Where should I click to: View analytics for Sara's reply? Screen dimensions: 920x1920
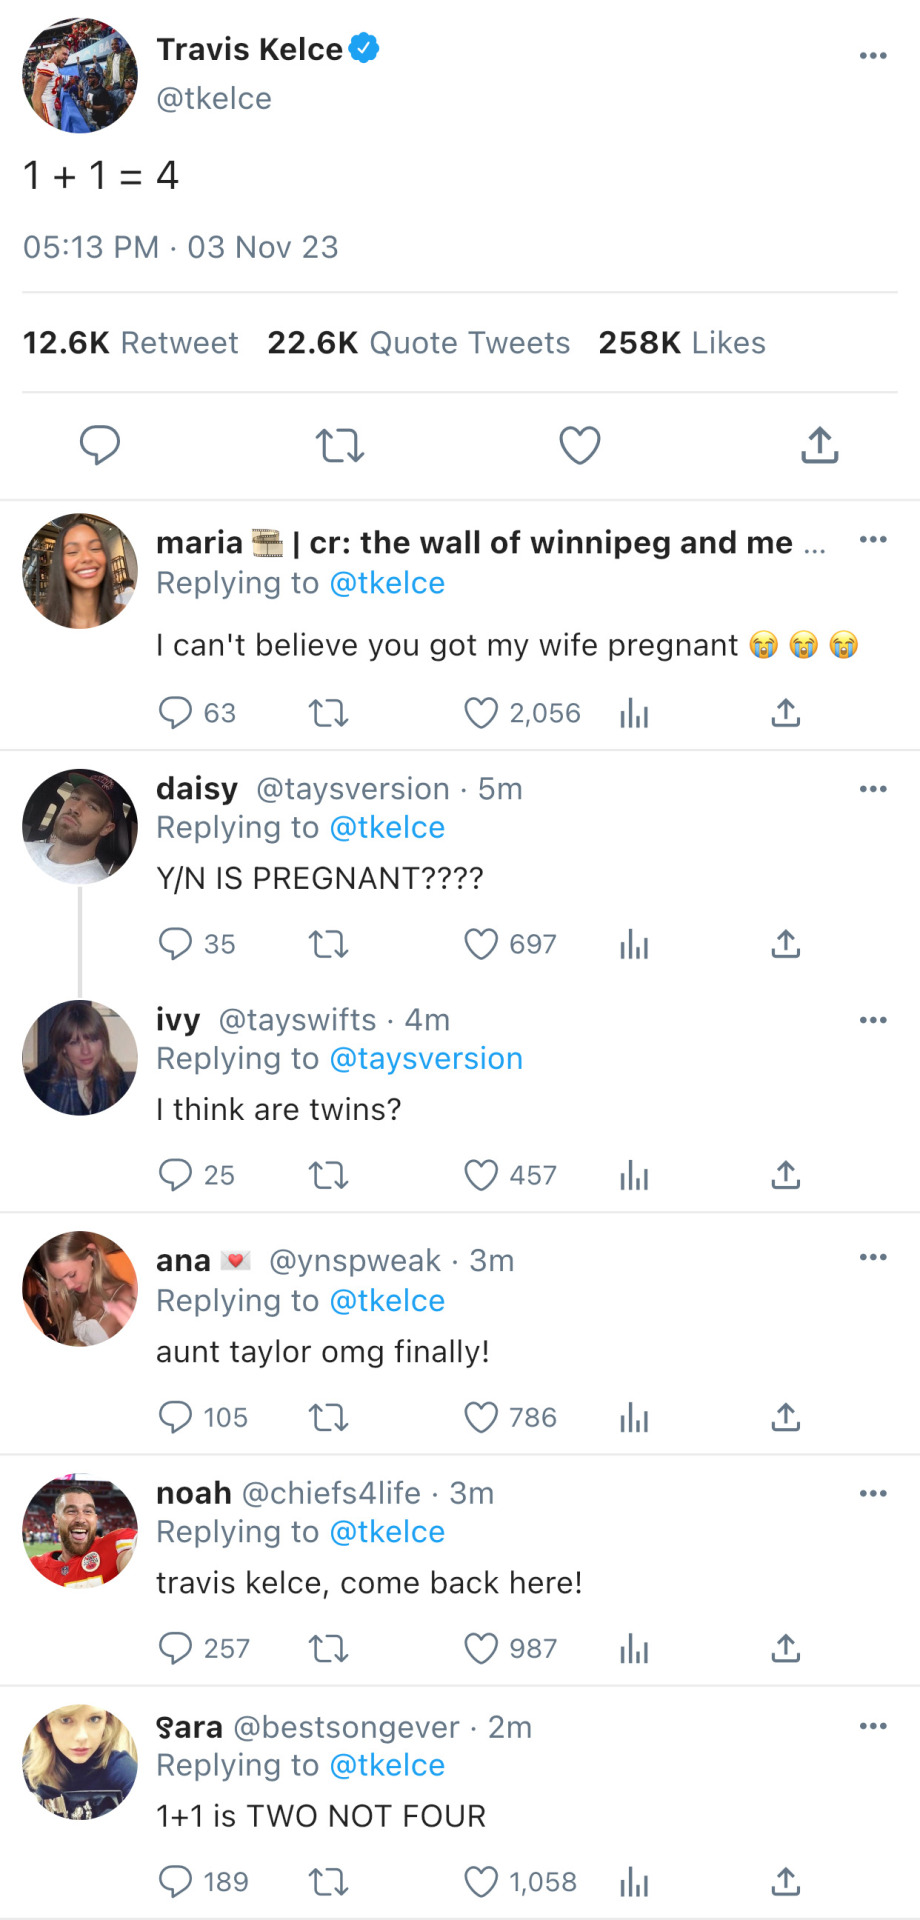(x=634, y=1882)
